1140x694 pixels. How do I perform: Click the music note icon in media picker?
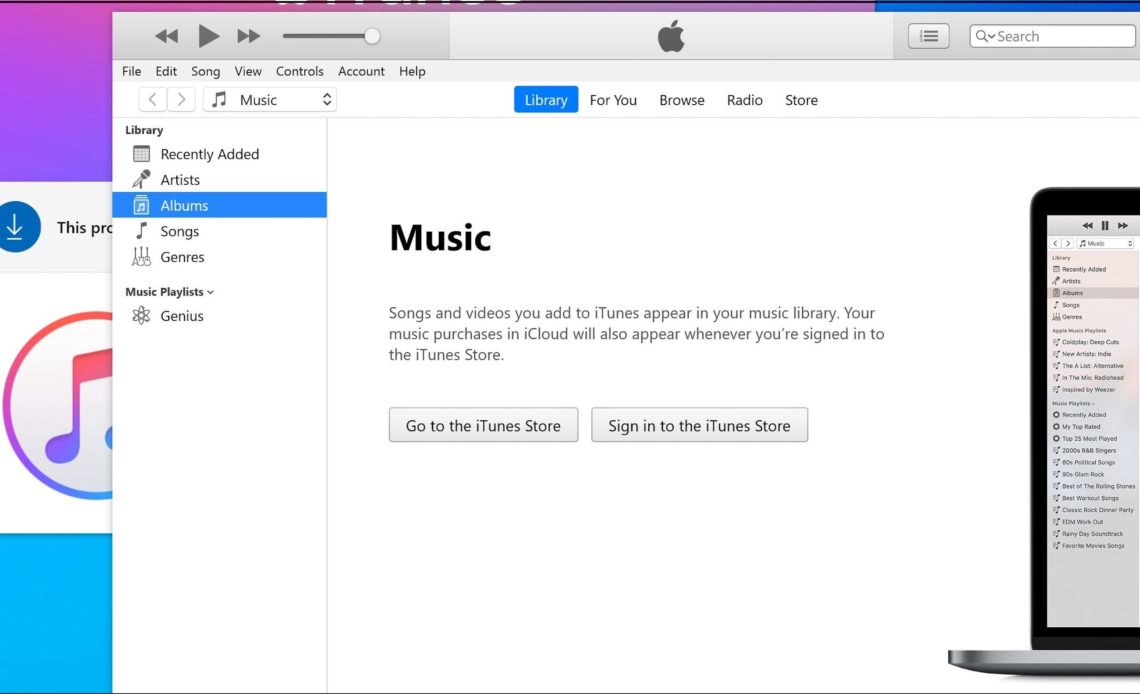point(219,100)
